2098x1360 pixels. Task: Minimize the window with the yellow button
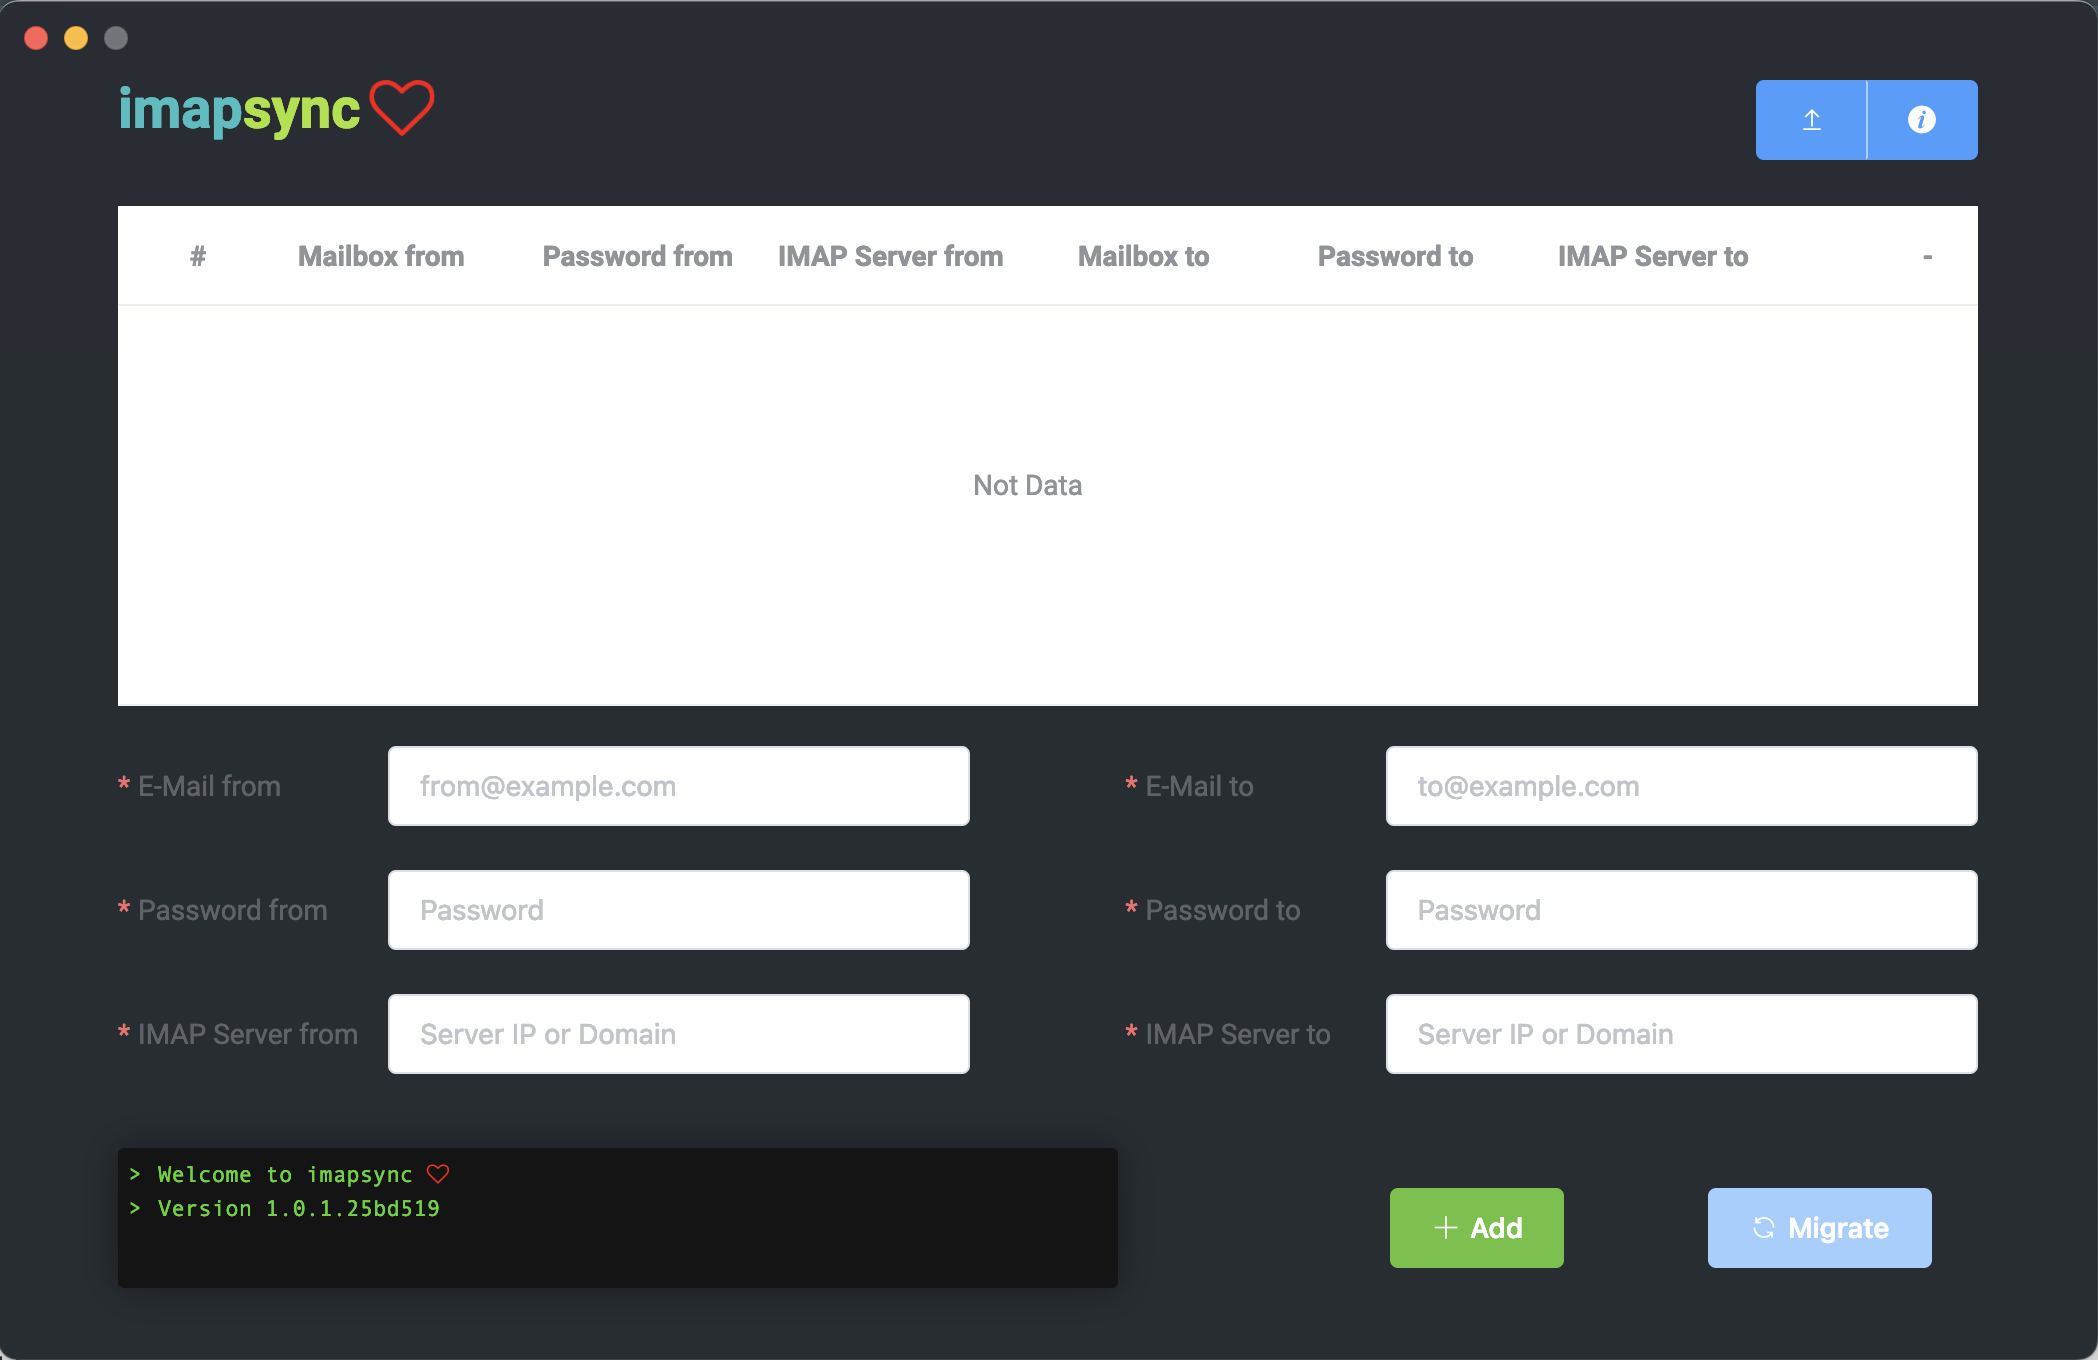click(x=76, y=38)
